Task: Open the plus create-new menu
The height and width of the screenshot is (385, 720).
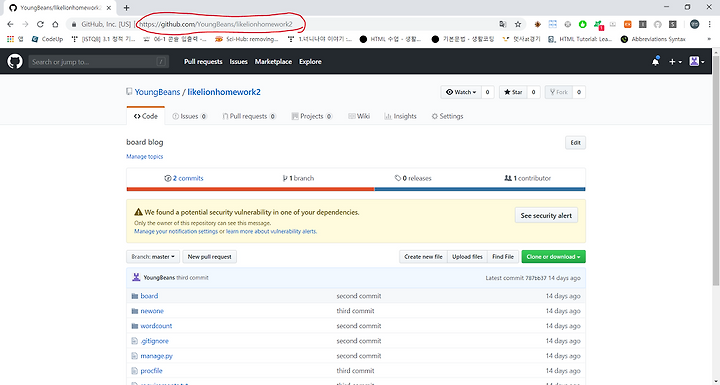Action: click(x=675, y=62)
